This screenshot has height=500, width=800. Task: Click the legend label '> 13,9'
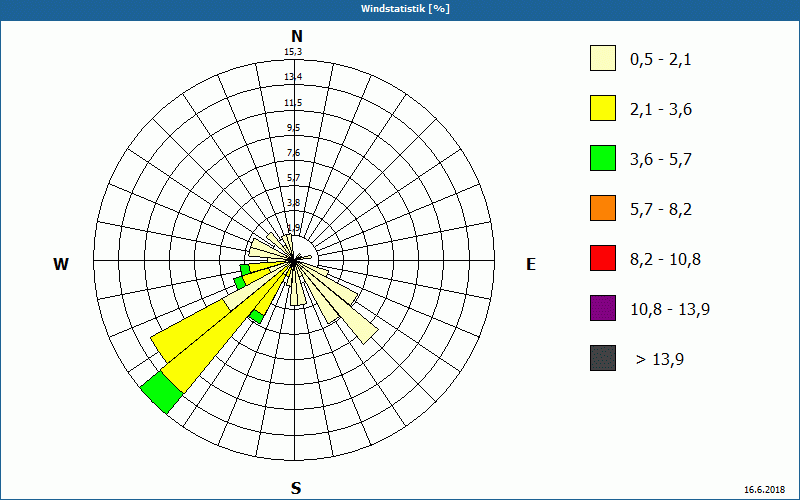coord(660,360)
